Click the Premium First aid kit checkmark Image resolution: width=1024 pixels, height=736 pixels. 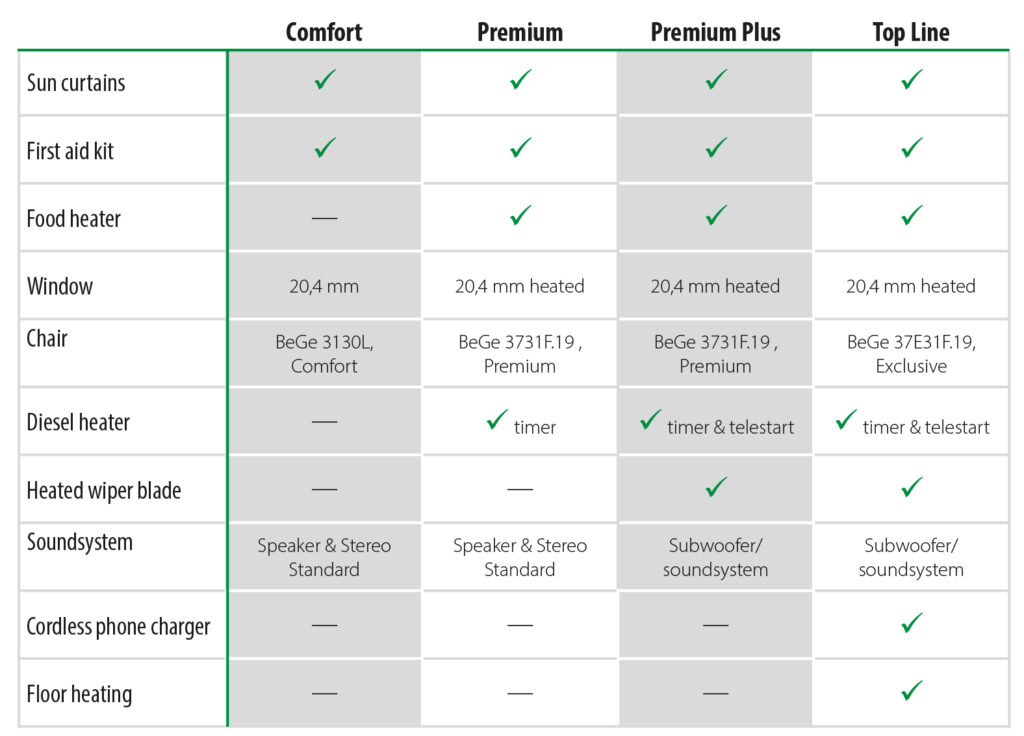tap(520, 149)
